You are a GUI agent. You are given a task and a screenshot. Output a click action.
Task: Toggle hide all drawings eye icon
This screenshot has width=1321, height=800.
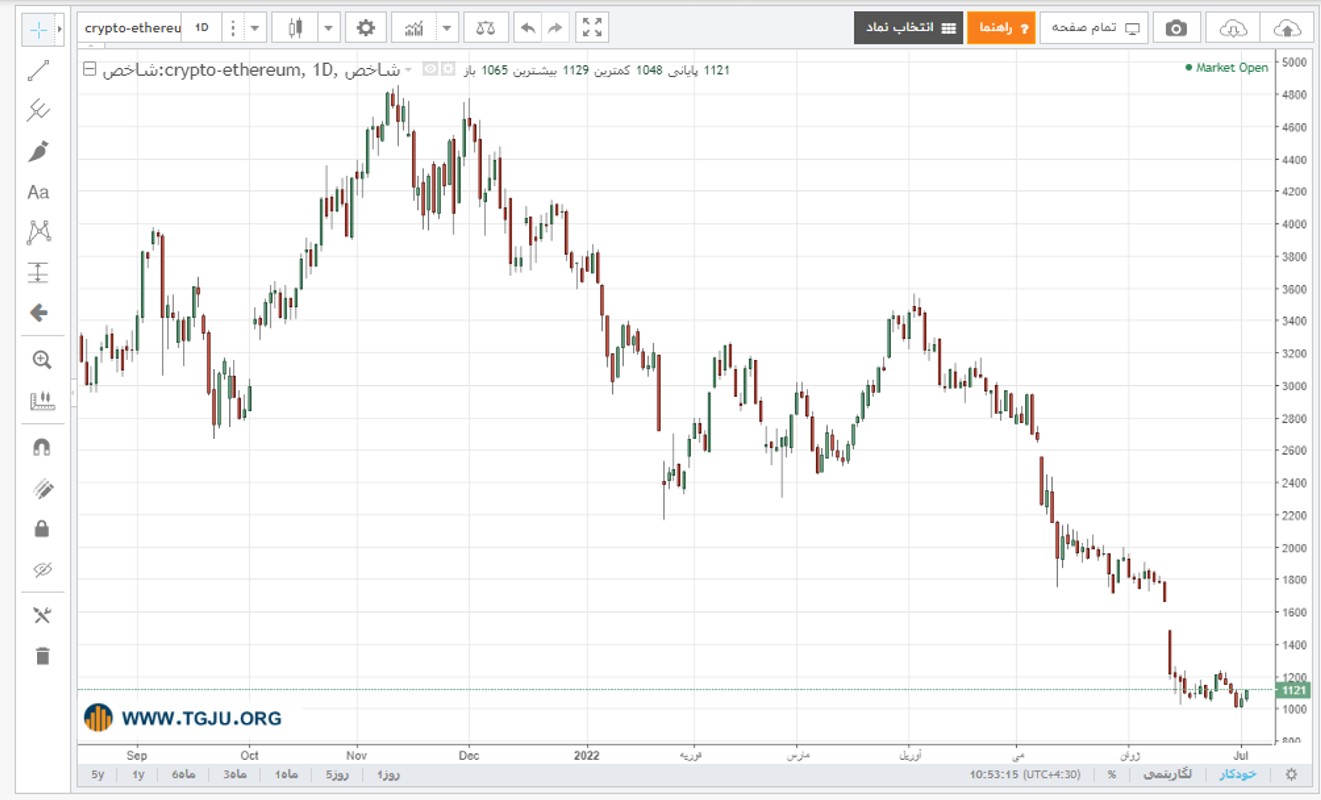[x=41, y=569]
